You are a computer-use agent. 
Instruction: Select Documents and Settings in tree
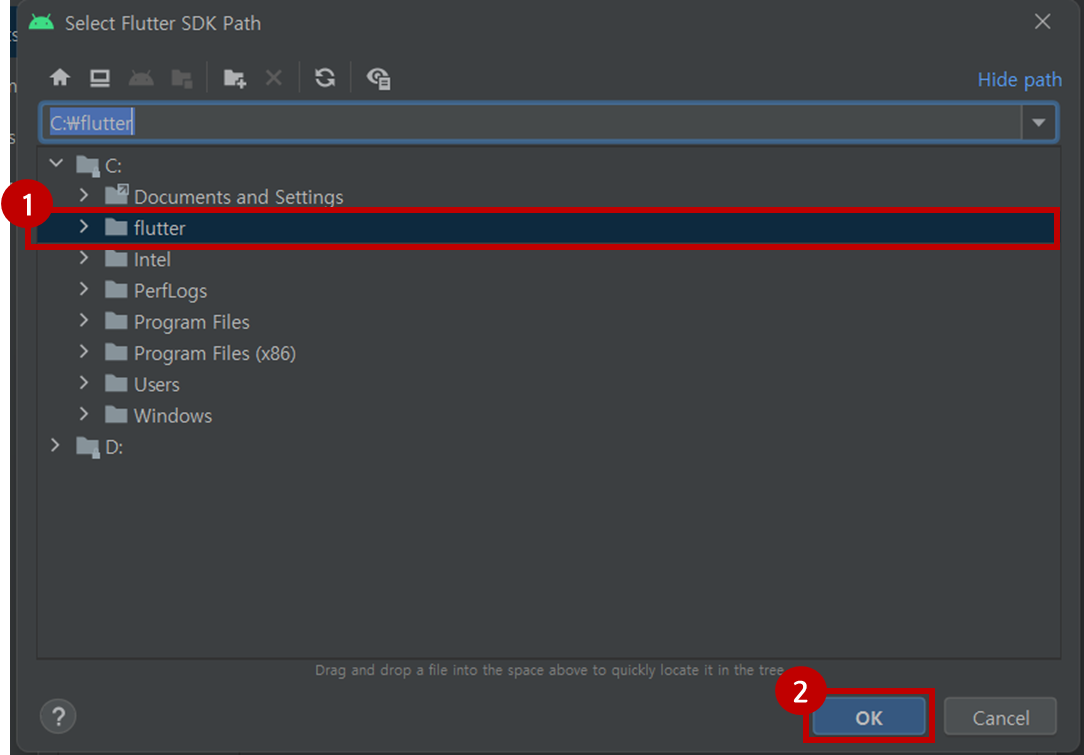tap(549, 196)
